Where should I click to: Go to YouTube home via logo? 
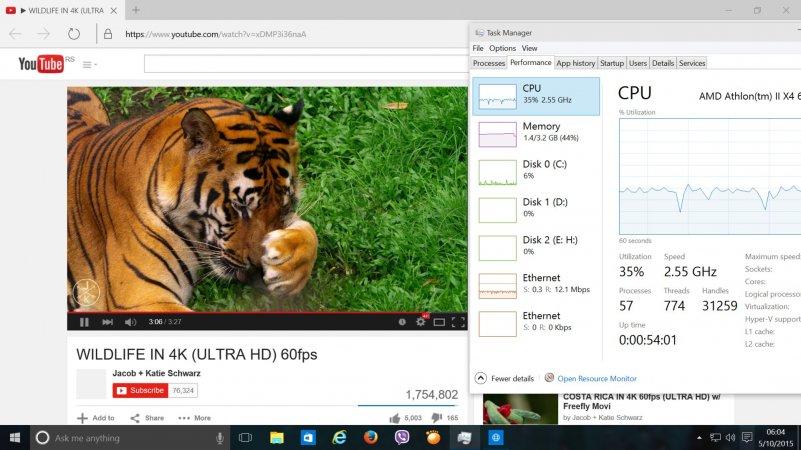tap(41, 64)
